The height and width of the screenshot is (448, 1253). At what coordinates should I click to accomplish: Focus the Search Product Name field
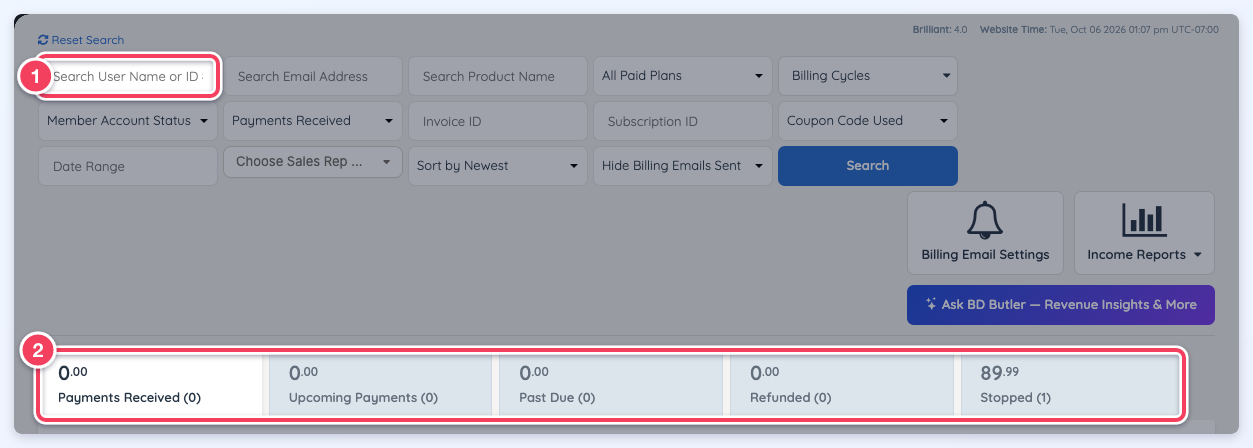(498, 76)
